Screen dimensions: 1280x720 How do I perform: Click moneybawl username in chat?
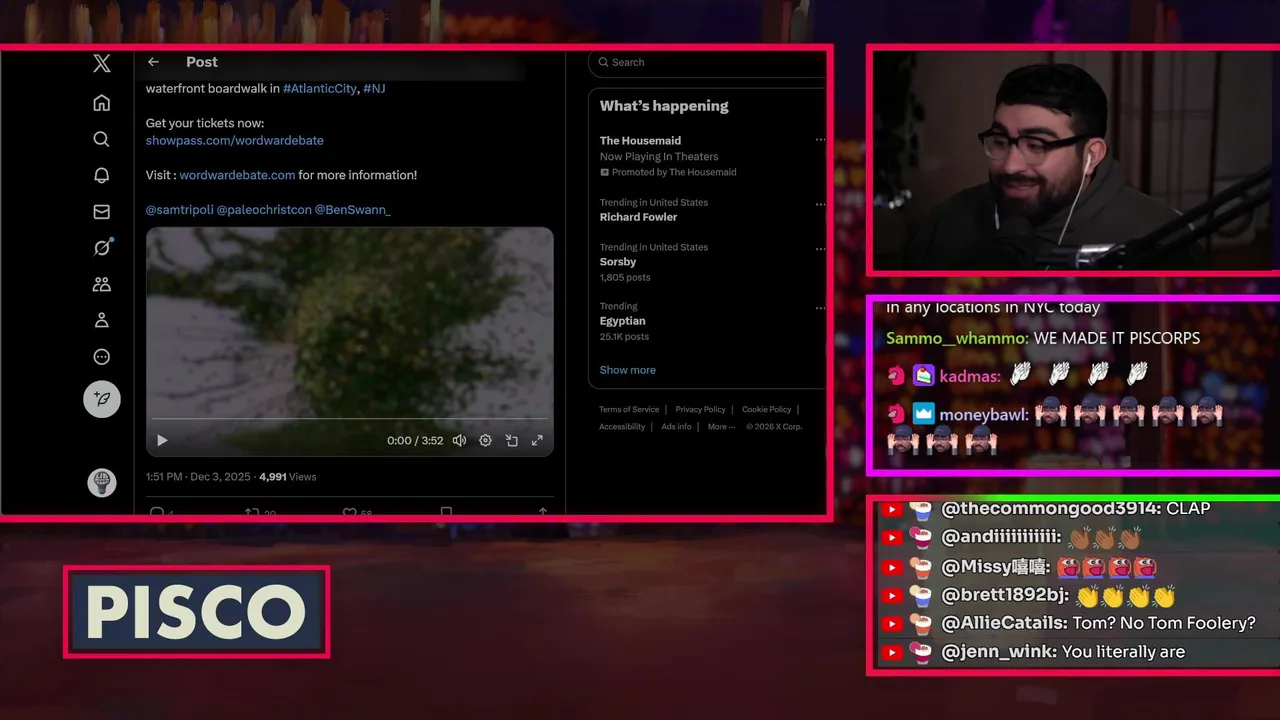click(983, 415)
